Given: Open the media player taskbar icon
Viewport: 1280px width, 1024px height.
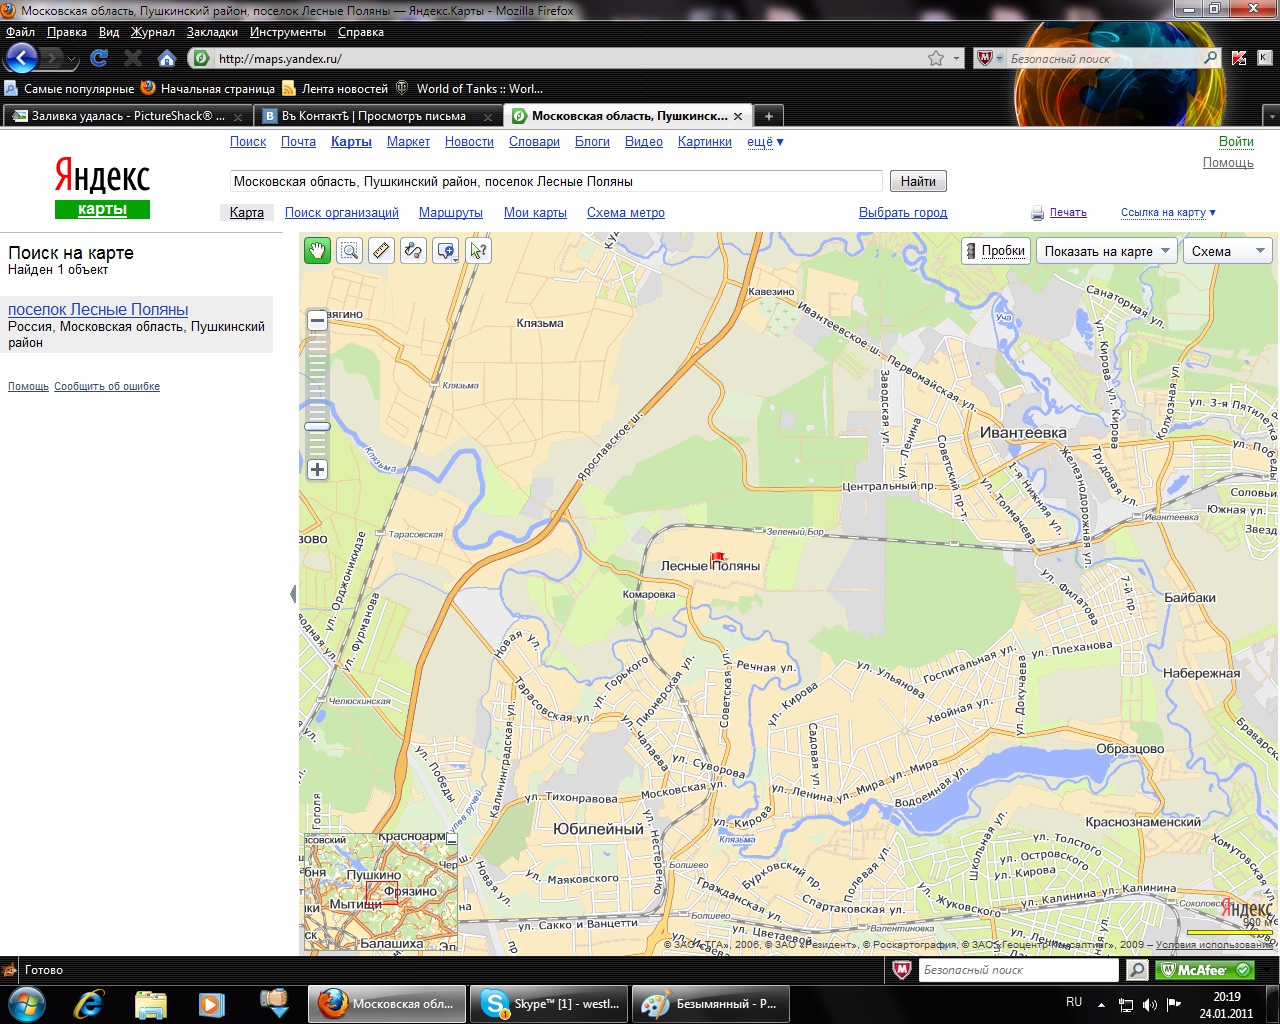Looking at the screenshot, I should click(211, 1003).
